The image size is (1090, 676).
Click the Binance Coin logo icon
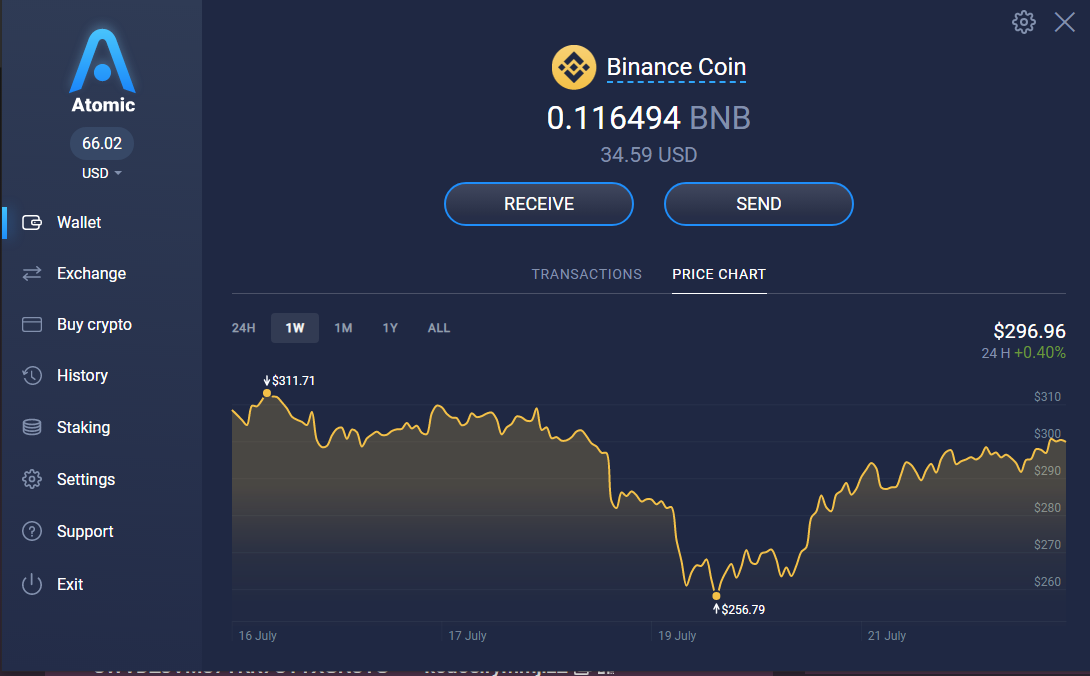coord(574,67)
